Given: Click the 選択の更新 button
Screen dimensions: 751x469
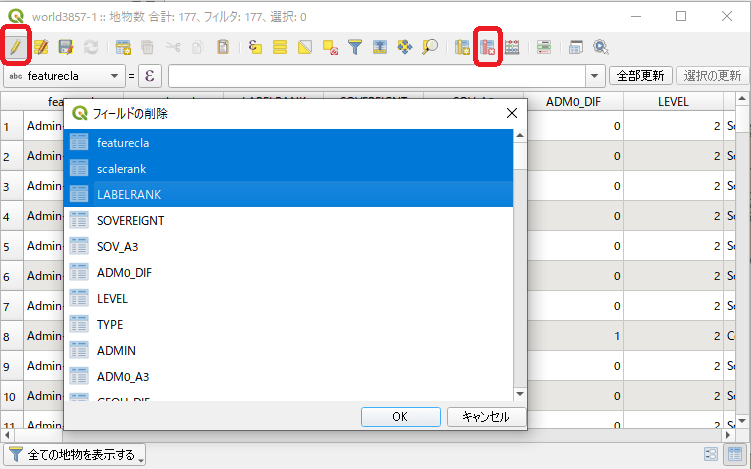Looking at the screenshot, I should click(712, 76).
